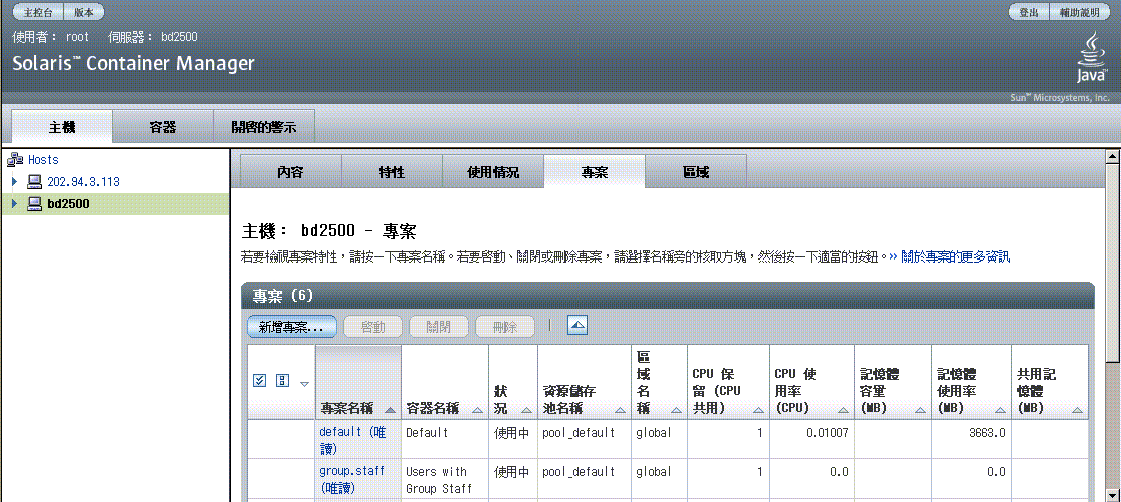
Task: Open the default (唯讀) project link
Action: tap(352, 440)
